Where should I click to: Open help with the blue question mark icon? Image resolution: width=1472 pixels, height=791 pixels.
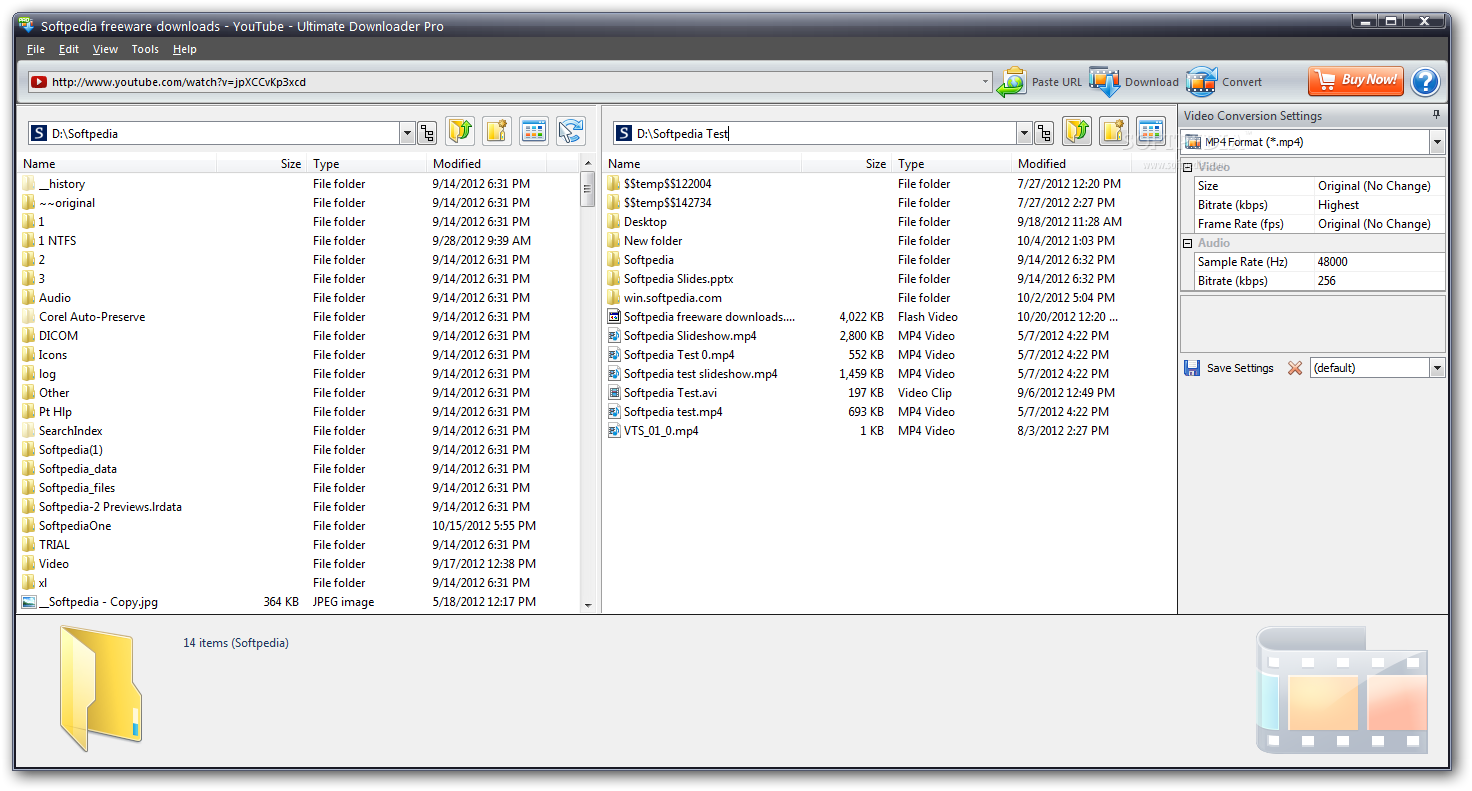pos(1425,82)
